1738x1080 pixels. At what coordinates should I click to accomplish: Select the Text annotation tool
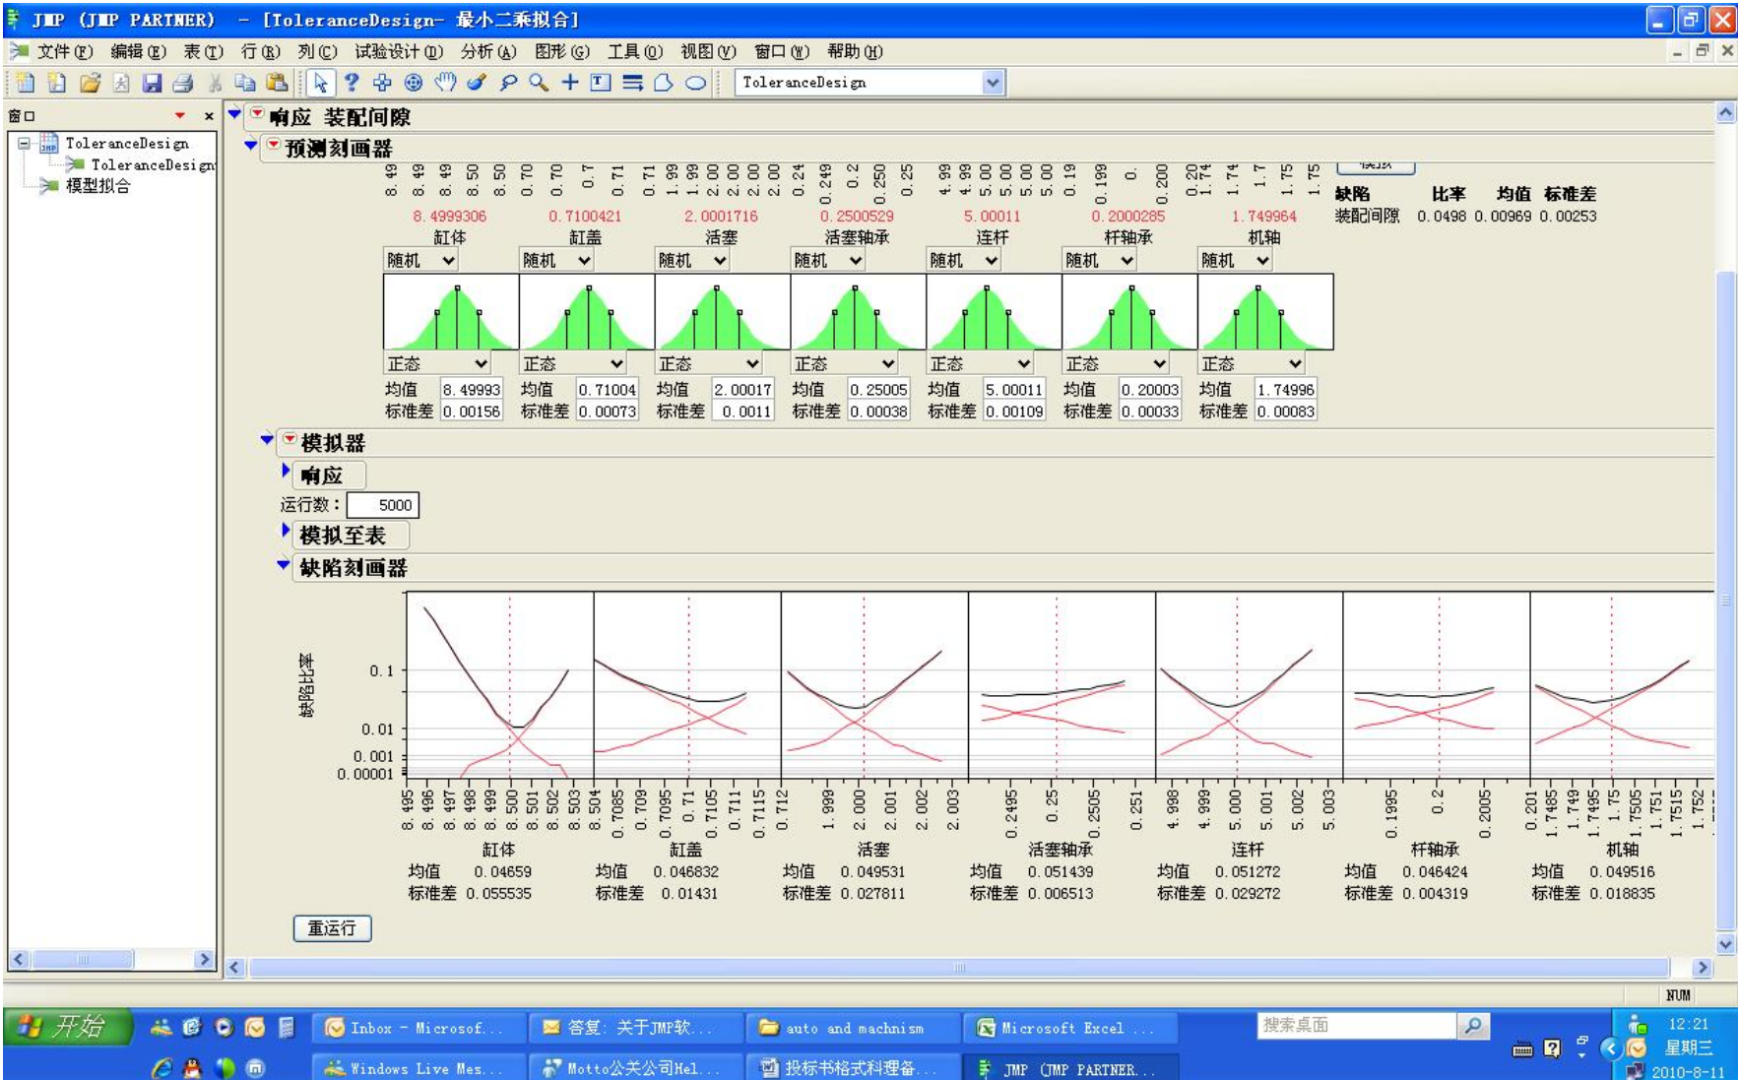[x=600, y=83]
